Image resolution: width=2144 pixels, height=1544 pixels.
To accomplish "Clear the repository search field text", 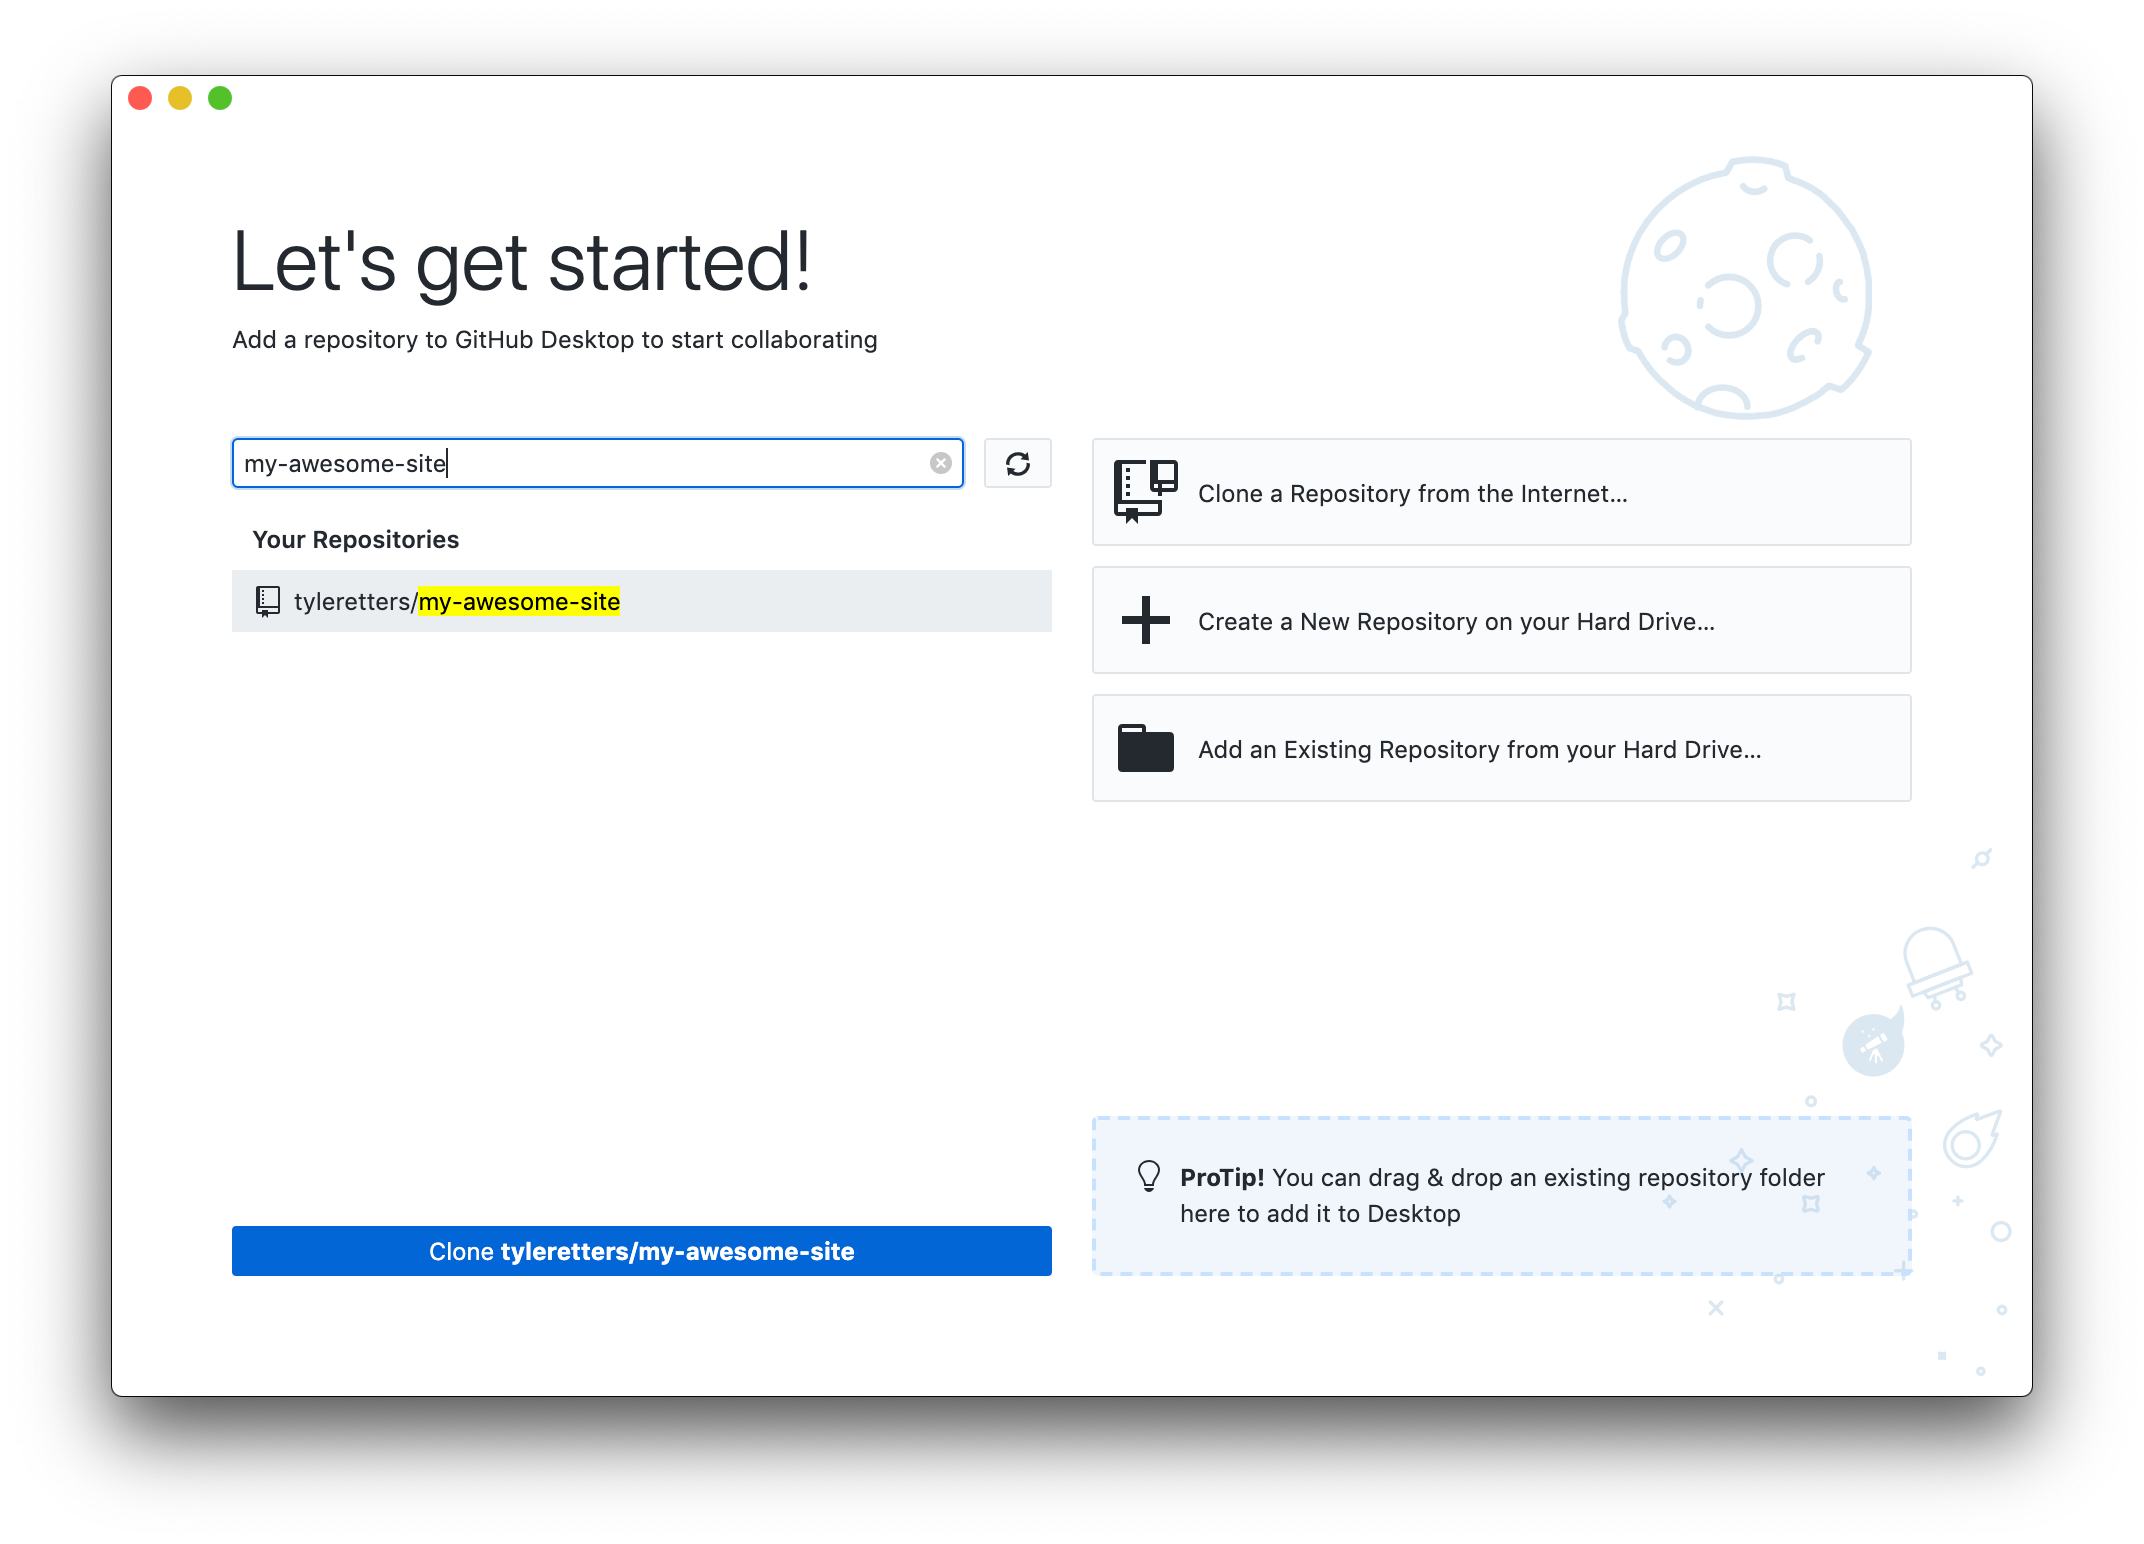I will [x=940, y=463].
